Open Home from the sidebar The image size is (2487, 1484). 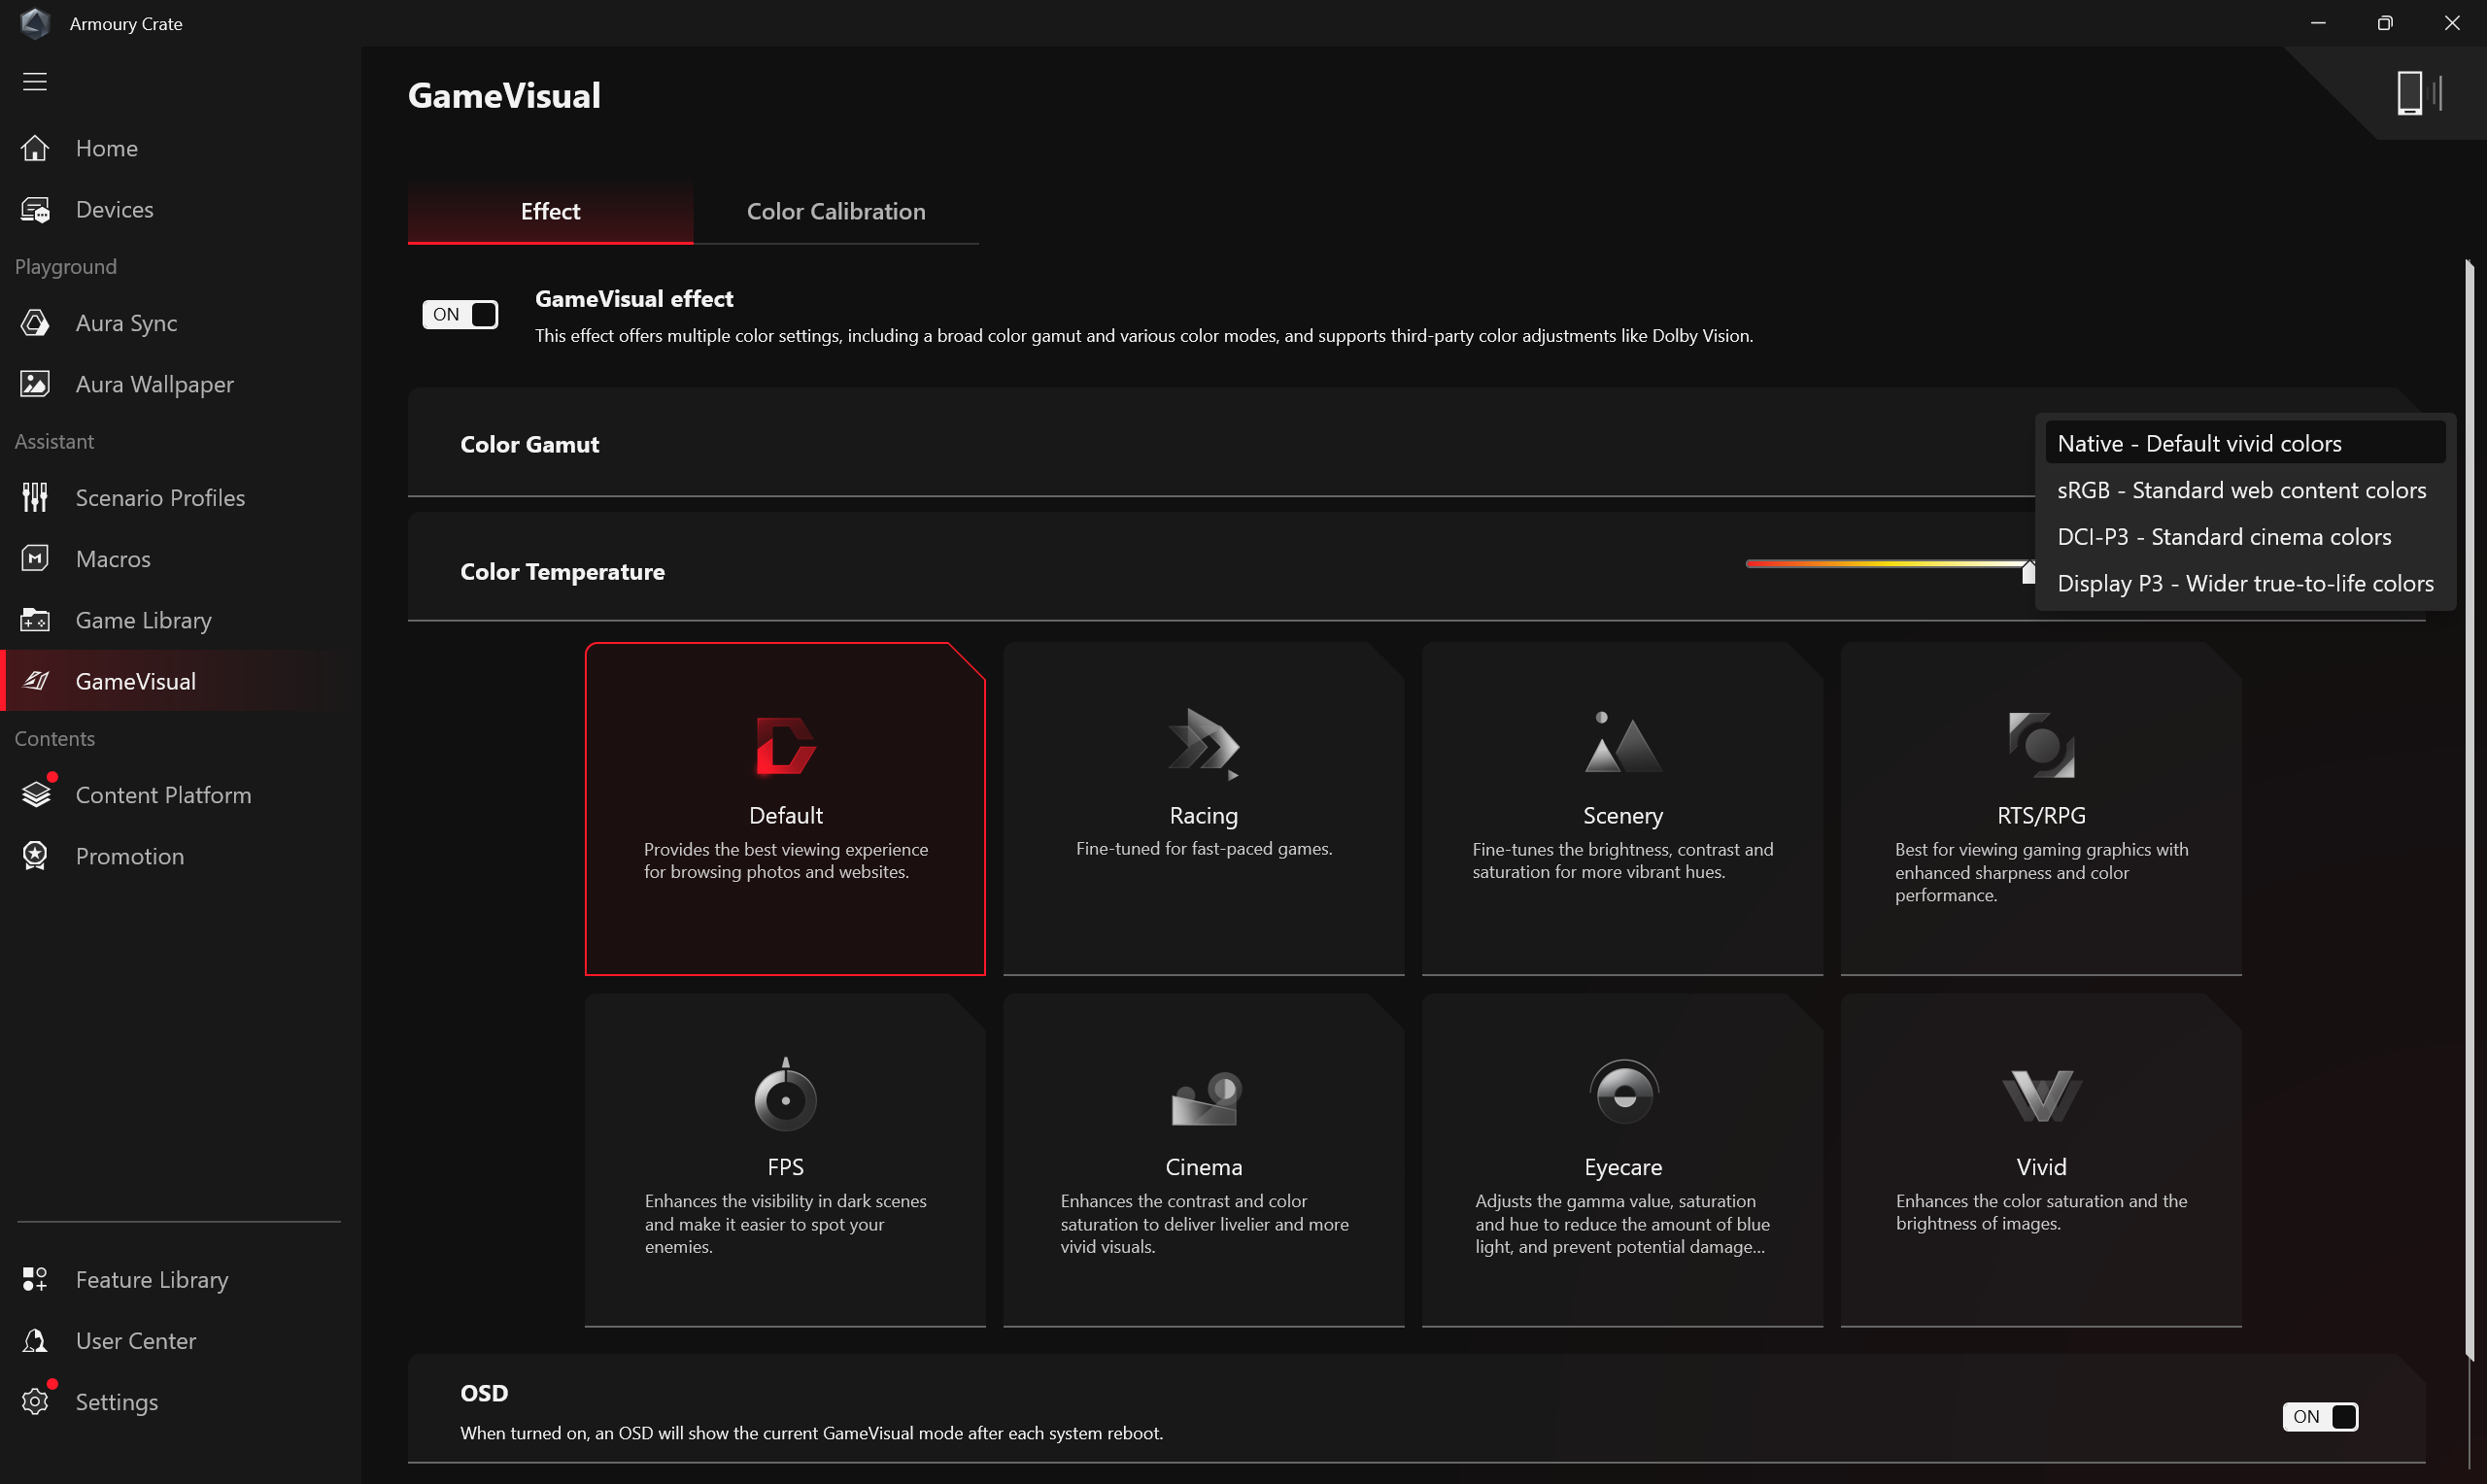coord(107,148)
